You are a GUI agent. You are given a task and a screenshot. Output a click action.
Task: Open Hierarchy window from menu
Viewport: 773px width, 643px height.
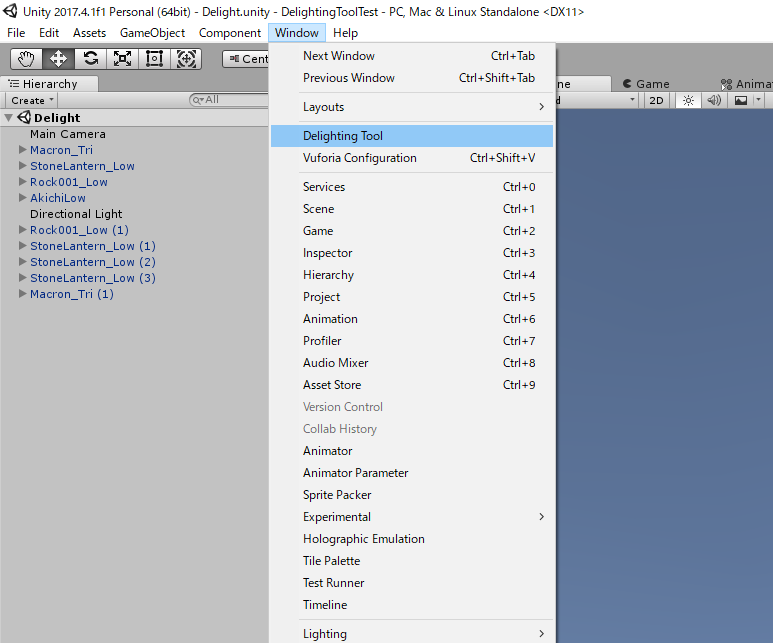(x=412, y=275)
